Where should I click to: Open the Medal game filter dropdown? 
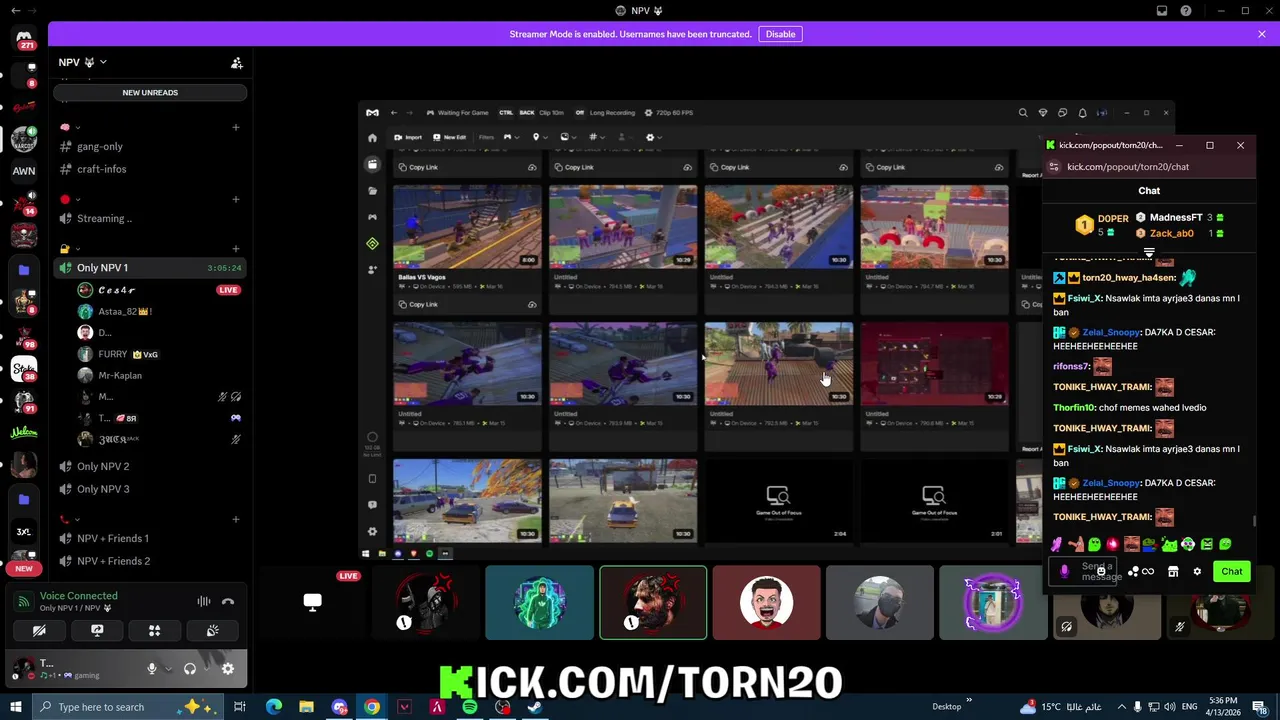[x=511, y=137]
